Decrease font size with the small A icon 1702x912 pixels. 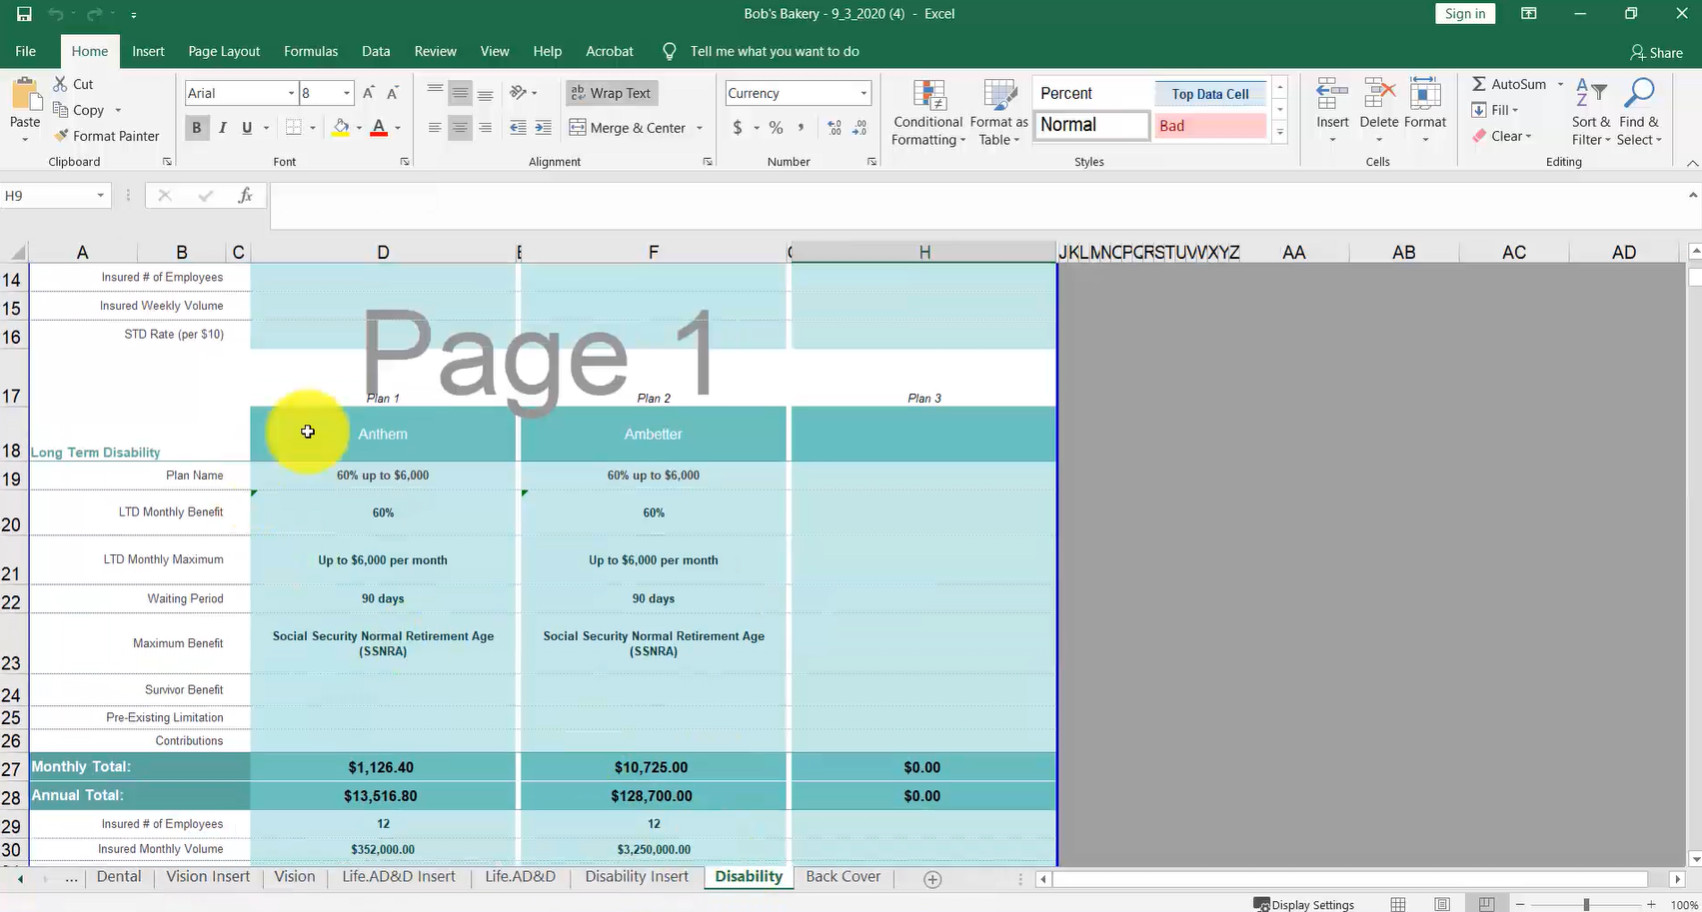393,93
